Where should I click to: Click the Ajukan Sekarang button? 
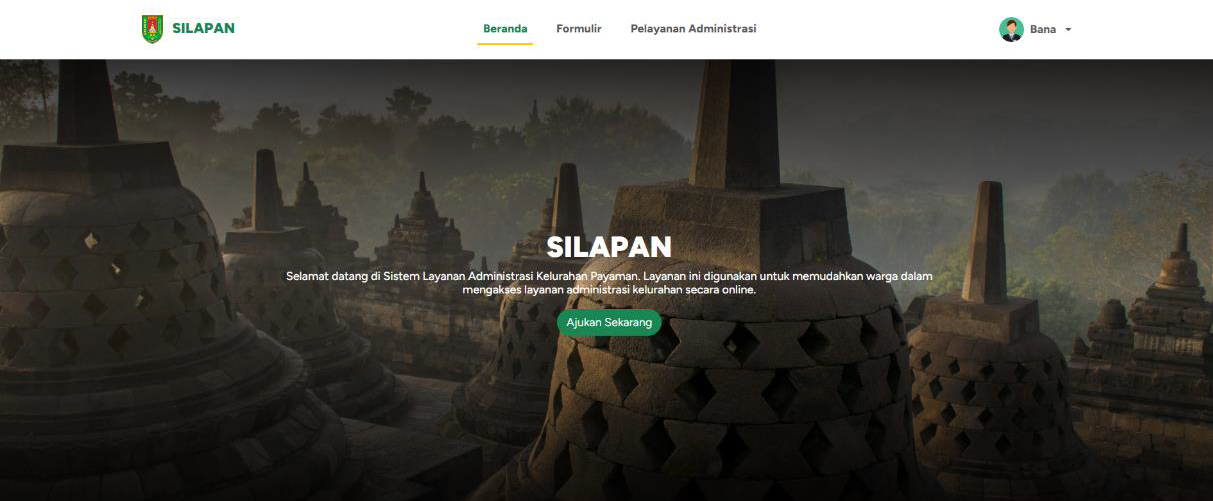(x=609, y=322)
